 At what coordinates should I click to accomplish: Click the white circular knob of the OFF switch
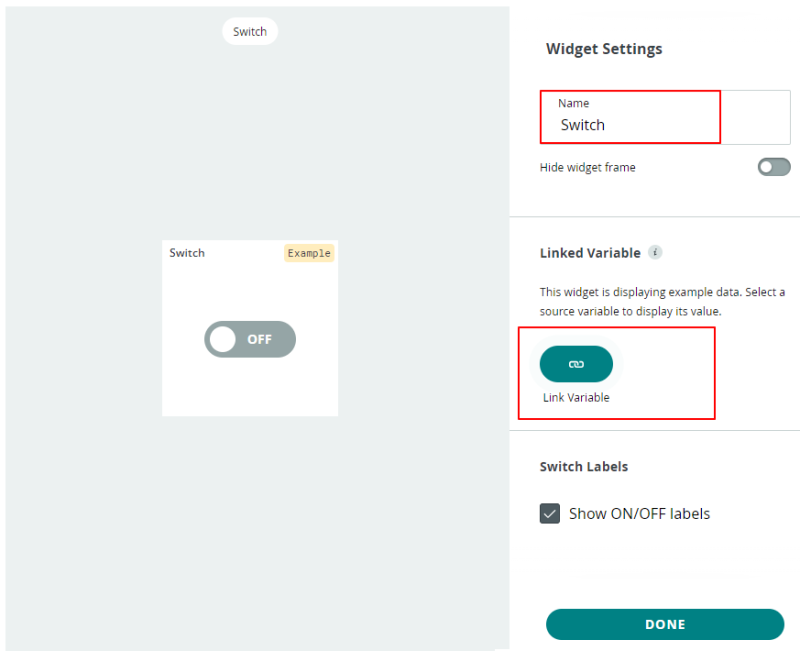[x=222, y=339]
